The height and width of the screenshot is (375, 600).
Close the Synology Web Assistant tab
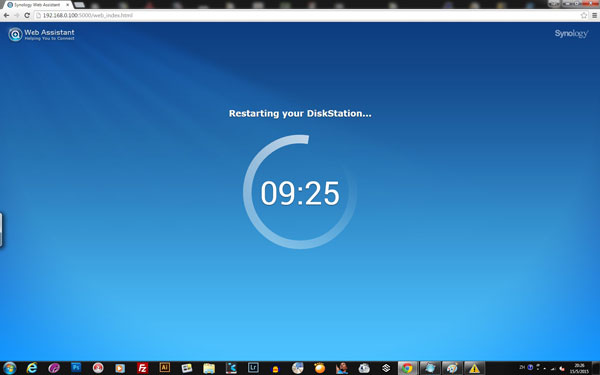(x=68, y=5)
